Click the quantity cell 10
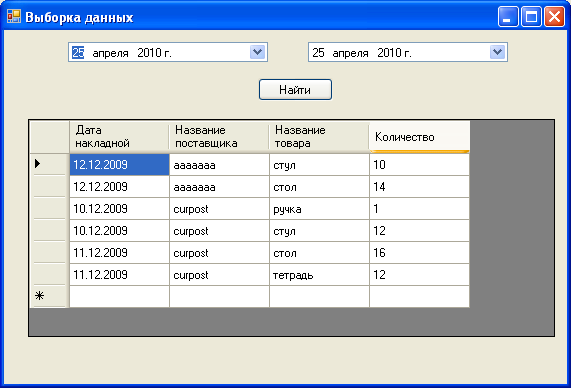The image size is (571, 388). 420,165
